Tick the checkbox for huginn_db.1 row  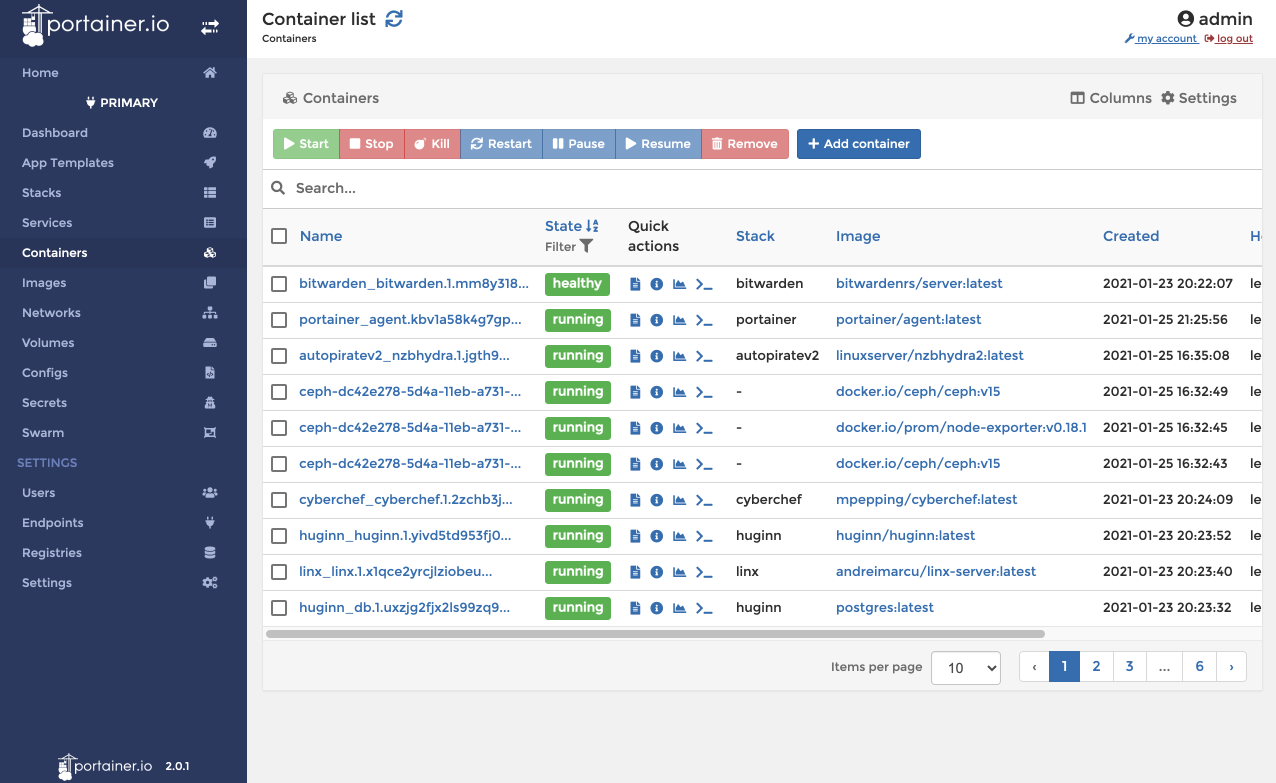[279, 608]
